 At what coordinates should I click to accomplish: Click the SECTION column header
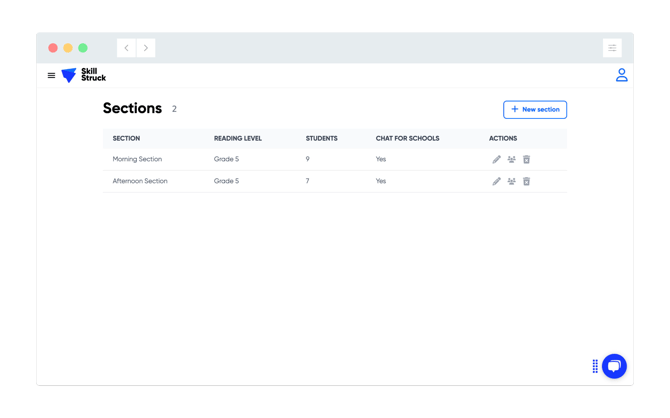[126, 138]
